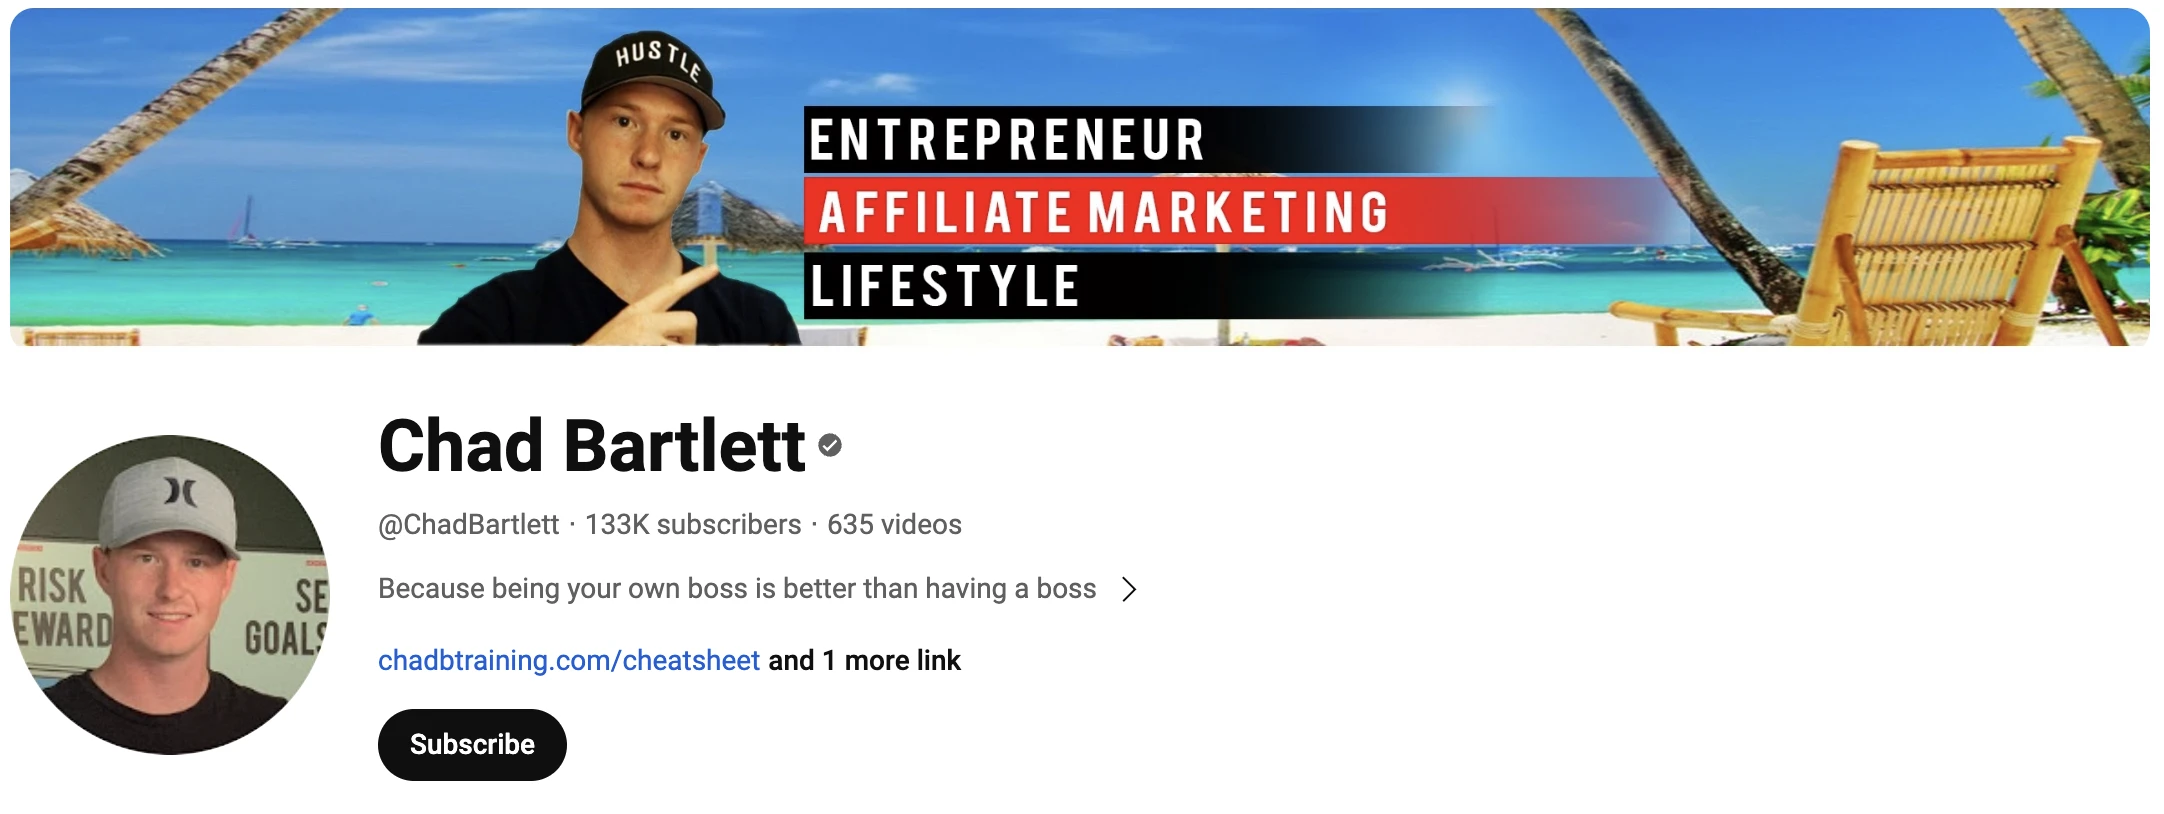Click the Chad Bartlett channel name

[x=592, y=445]
